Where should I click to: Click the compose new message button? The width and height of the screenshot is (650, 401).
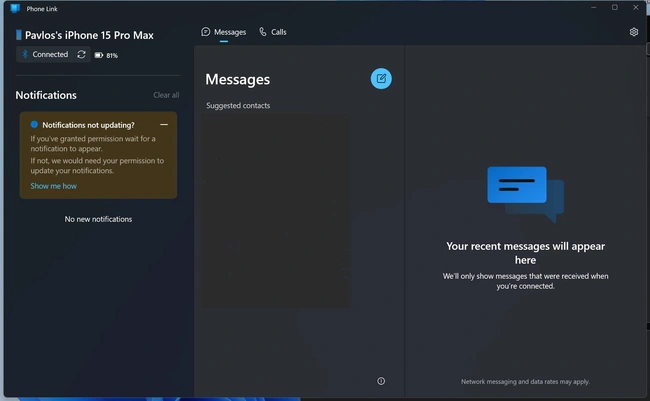click(x=381, y=78)
